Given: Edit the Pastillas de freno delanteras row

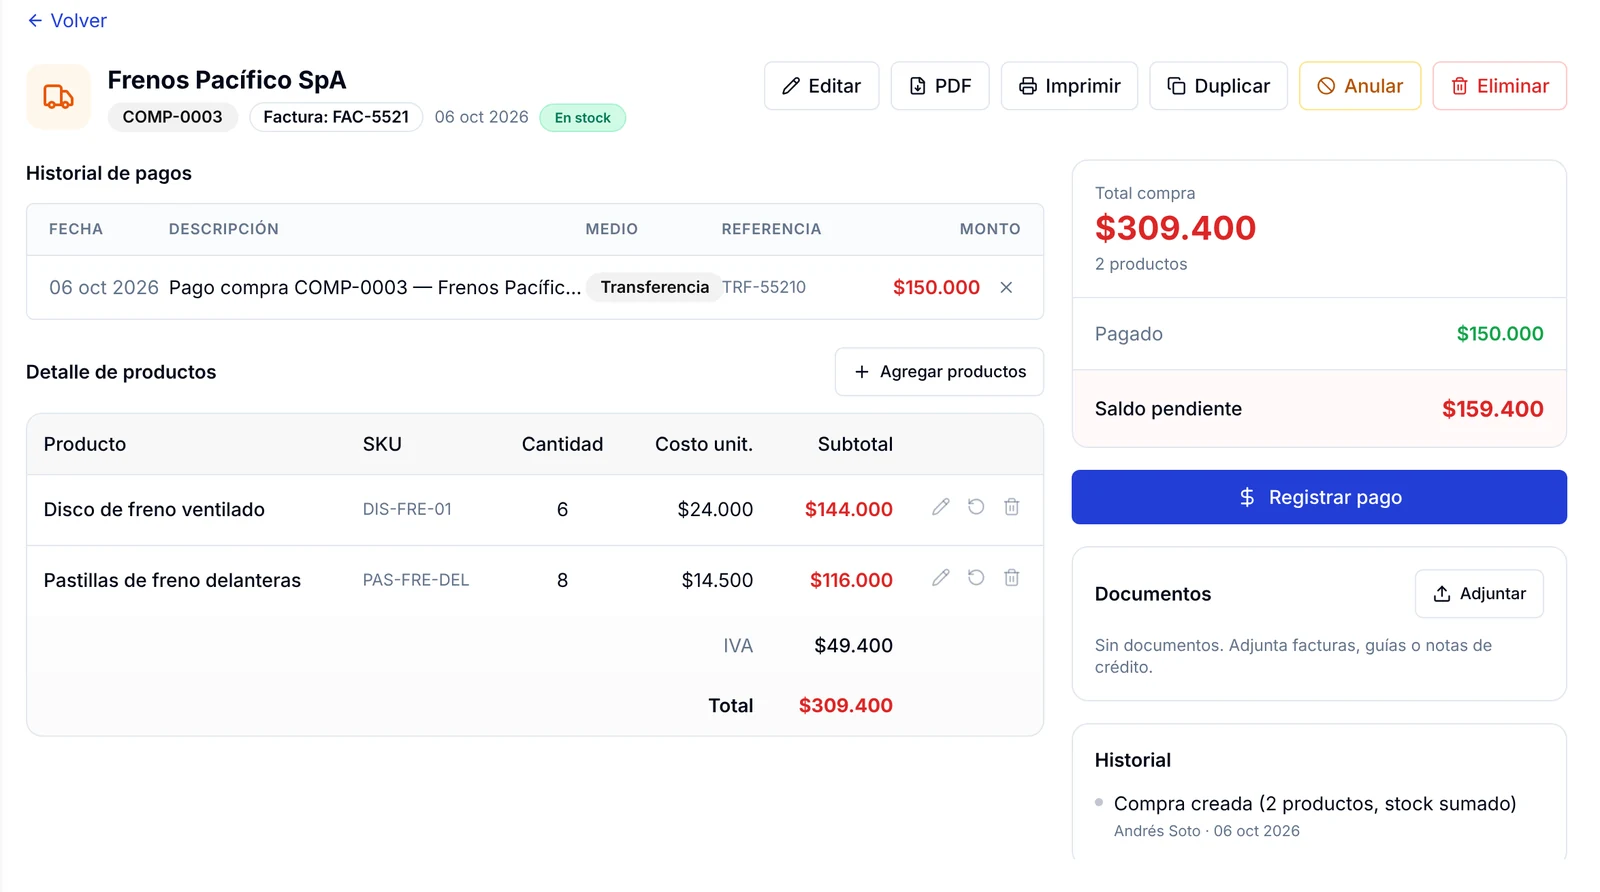Looking at the screenshot, I should point(941,578).
